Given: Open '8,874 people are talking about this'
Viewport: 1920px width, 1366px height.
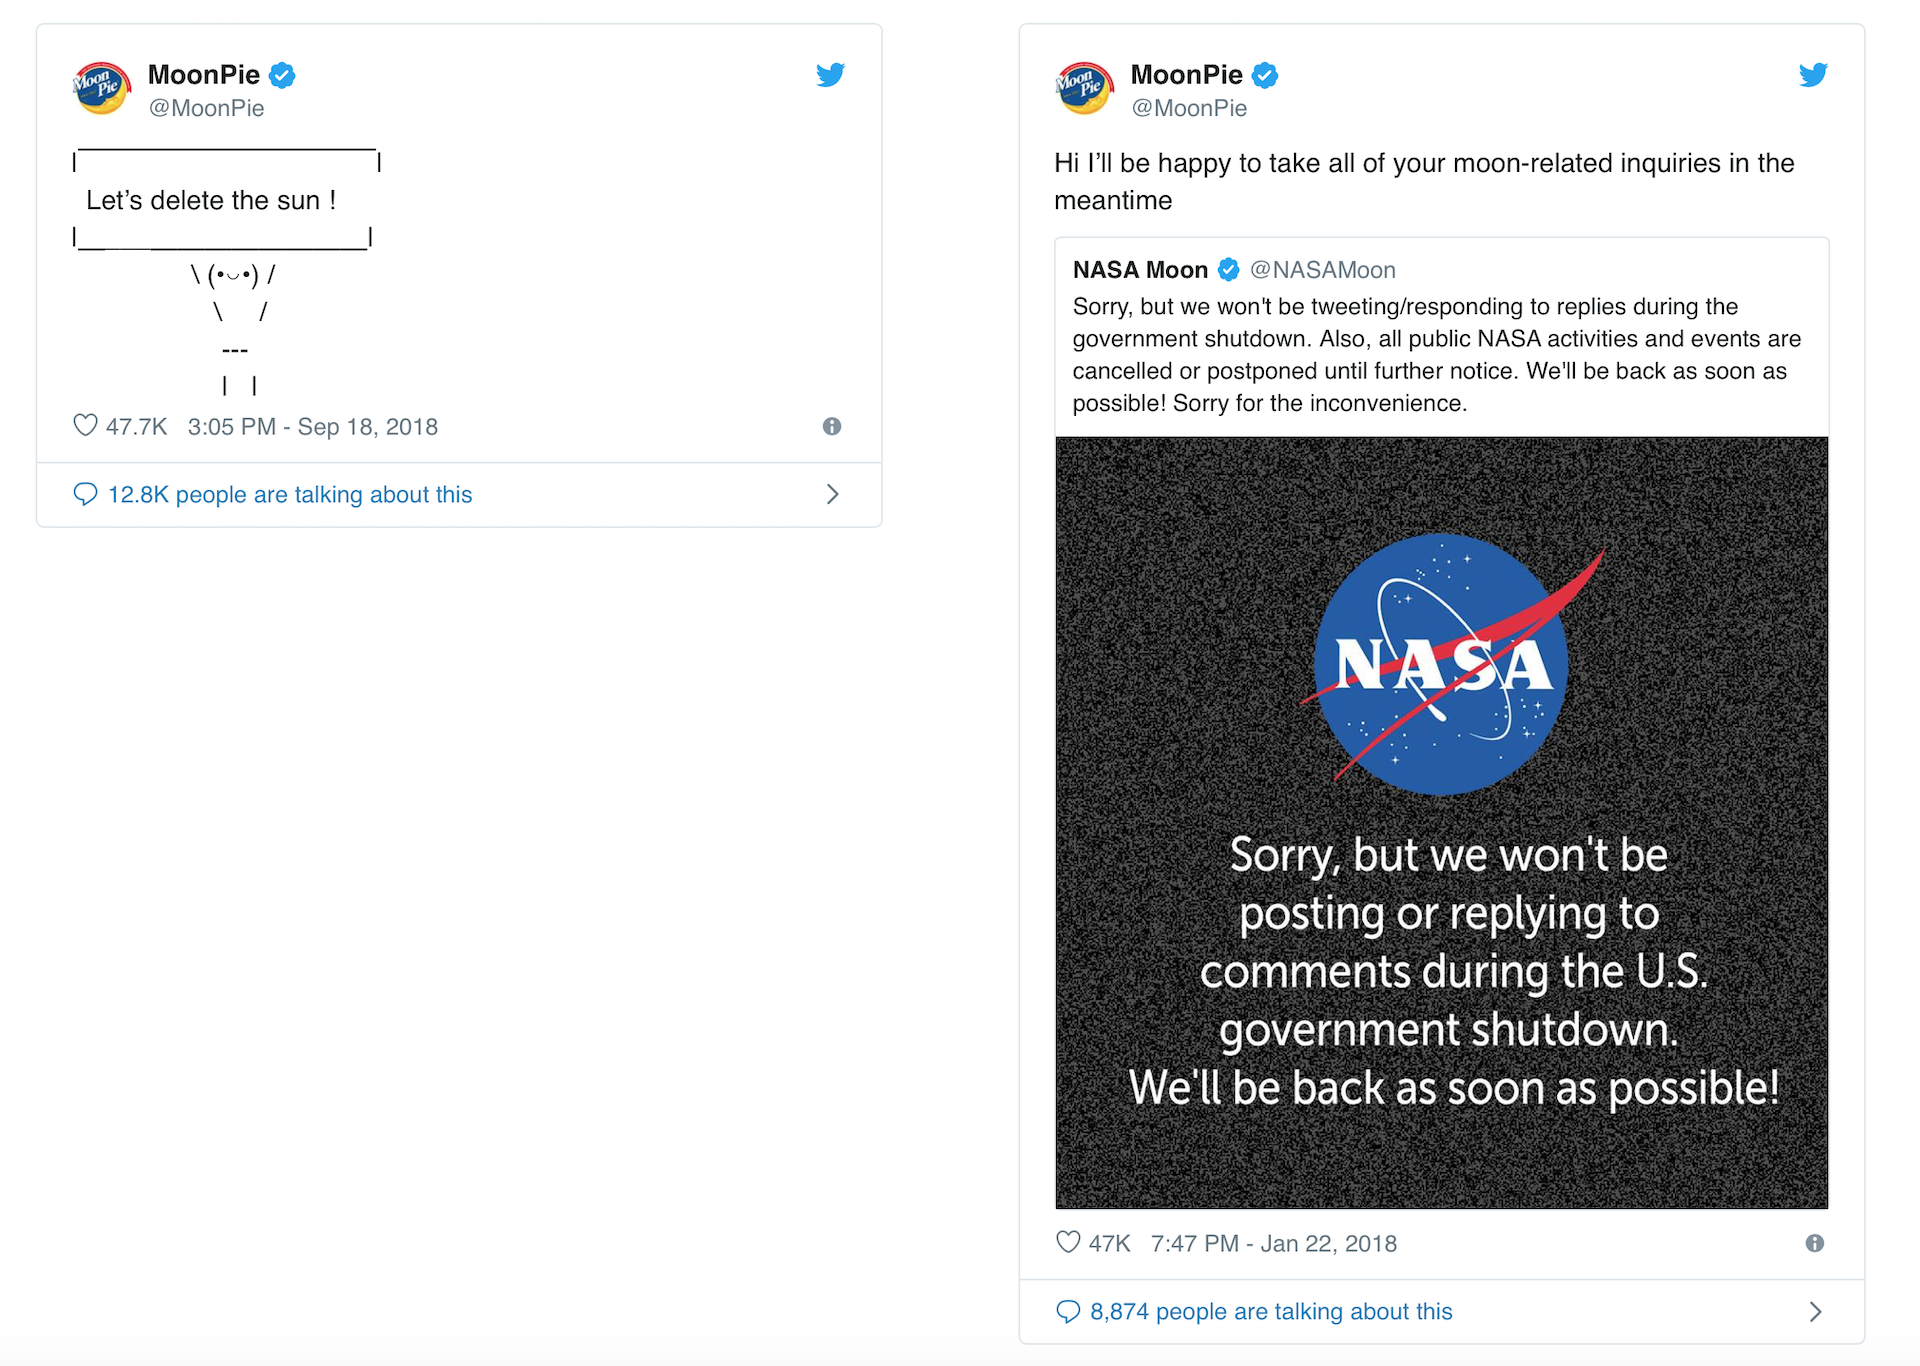Looking at the screenshot, I should pyautogui.click(x=1271, y=1311).
